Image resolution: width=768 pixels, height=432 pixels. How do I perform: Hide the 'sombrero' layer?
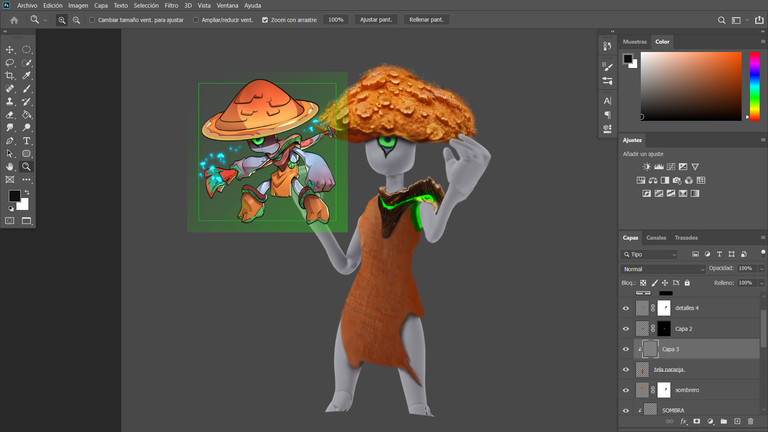pos(625,390)
